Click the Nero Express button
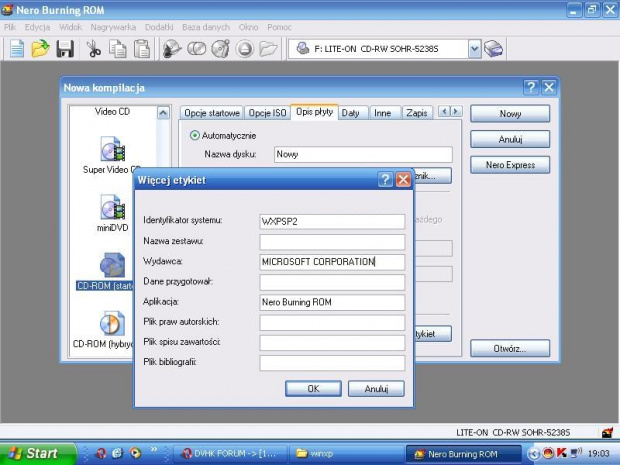This screenshot has width=620, height=465. [x=510, y=165]
